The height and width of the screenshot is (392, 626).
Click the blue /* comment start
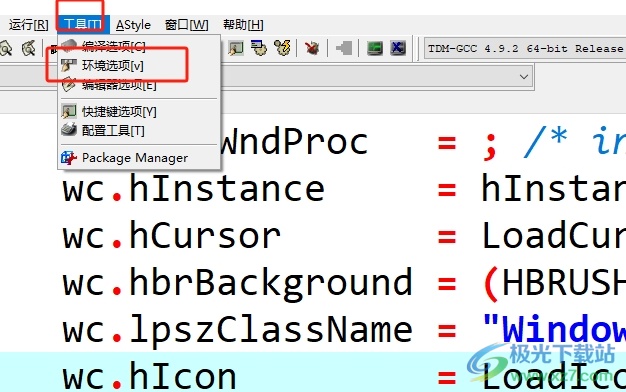(545, 141)
